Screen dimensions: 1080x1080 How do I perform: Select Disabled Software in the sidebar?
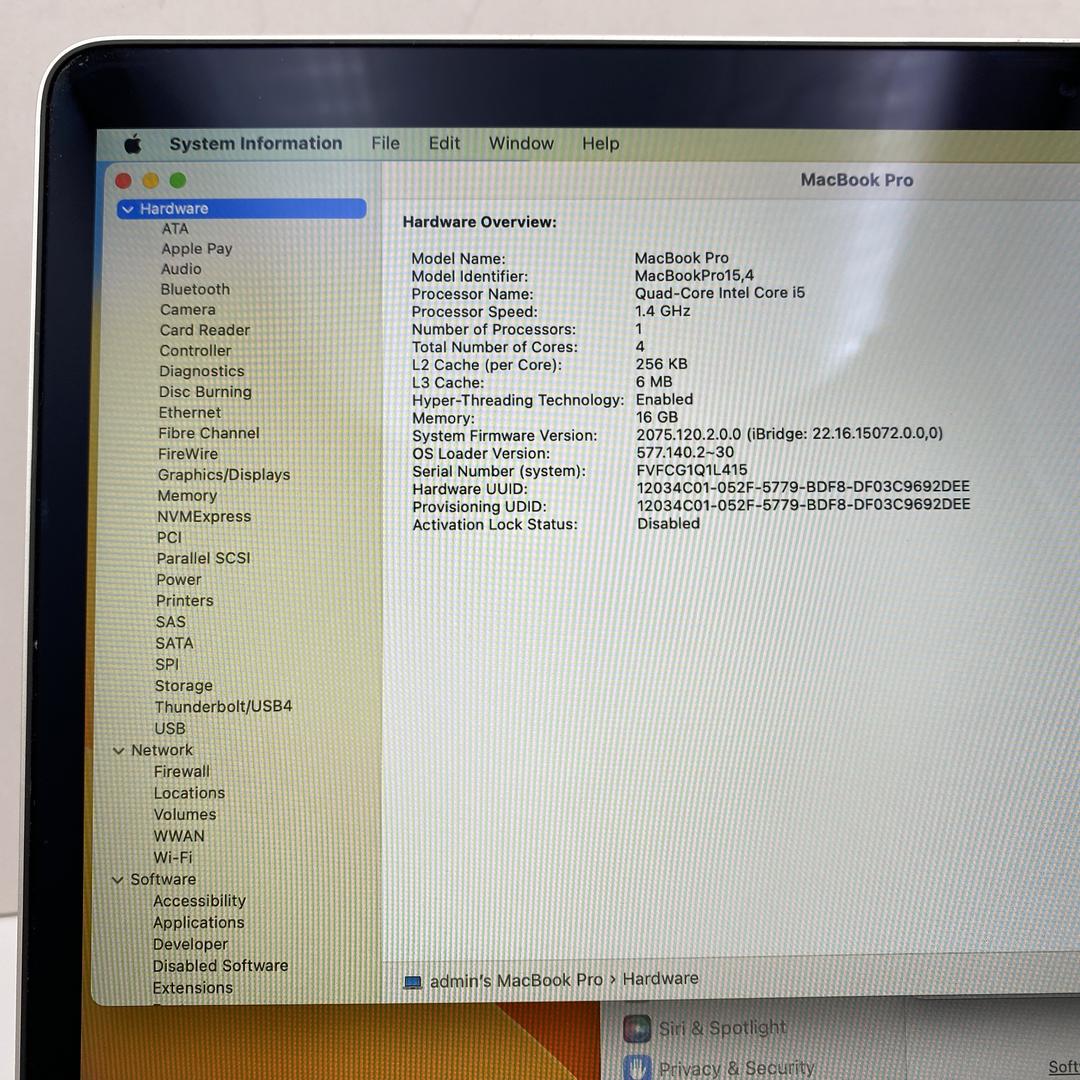(220, 966)
